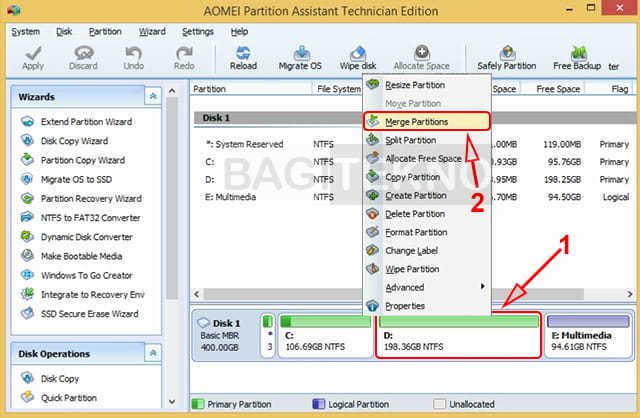This screenshot has height=418, width=640.
Task: Expand the Advanced submenu arrow
Action: (482, 287)
